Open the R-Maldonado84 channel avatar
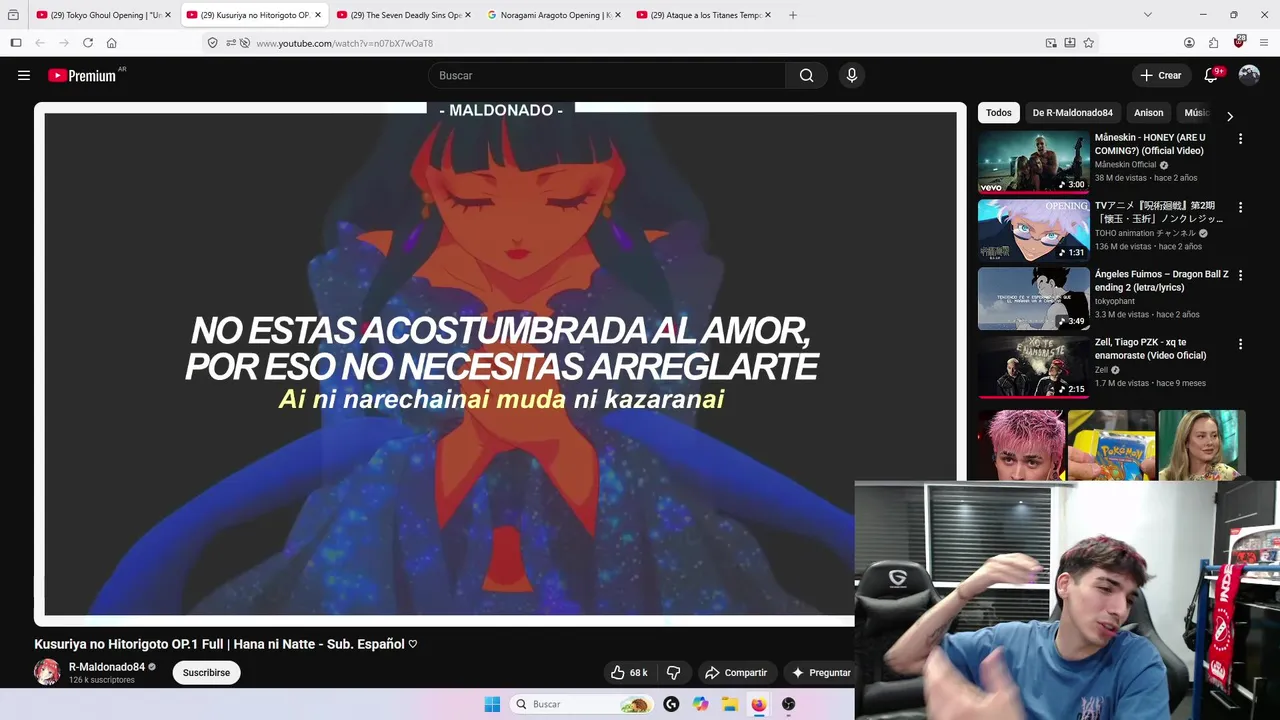Viewport: 1280px width, 720px height. (x=47, y=672)
